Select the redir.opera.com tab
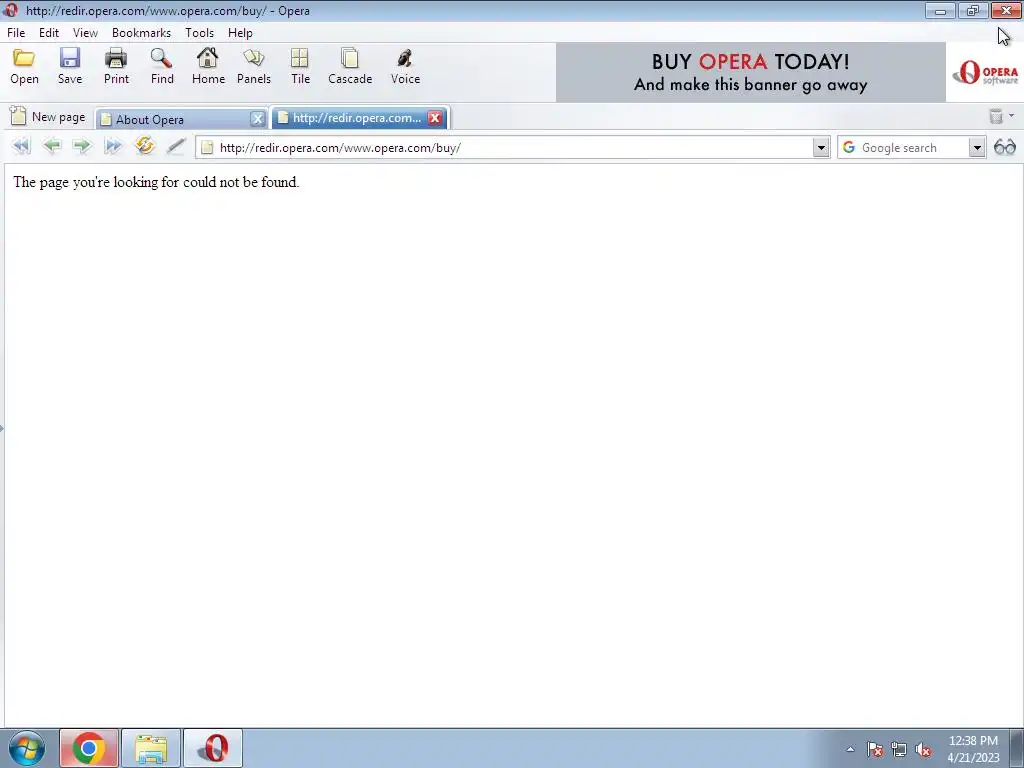Viewport: 1024px width, 768px height. pyautogui.click(x=356, y=118)
